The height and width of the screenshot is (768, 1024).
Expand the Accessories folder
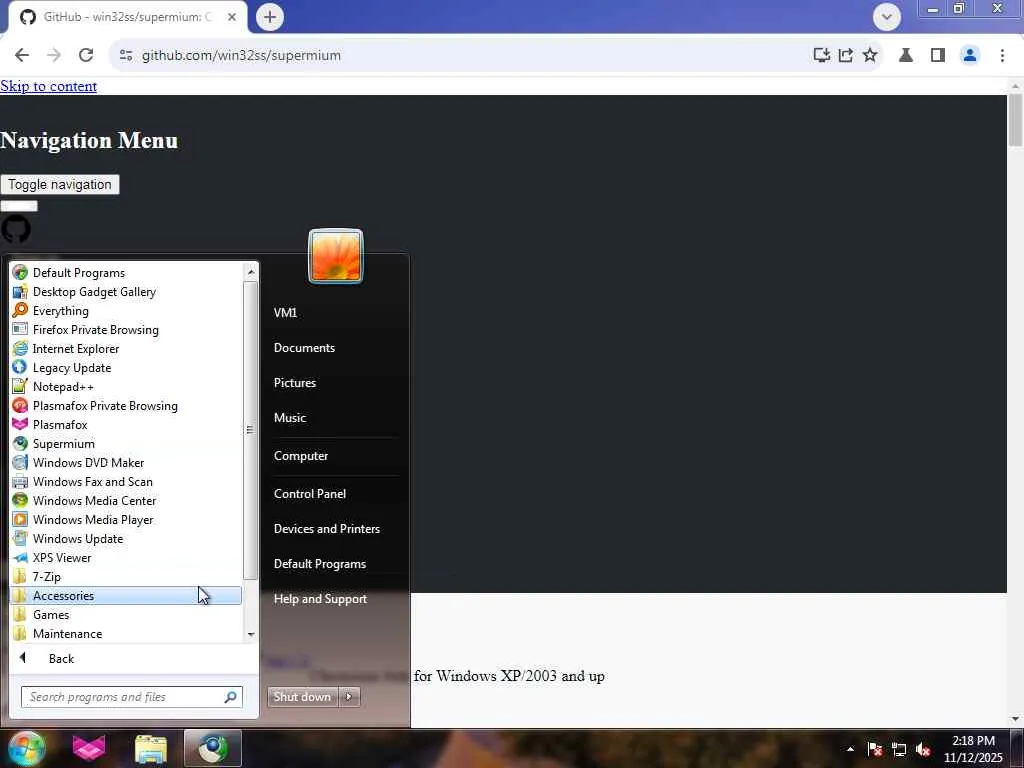[126, 595]
